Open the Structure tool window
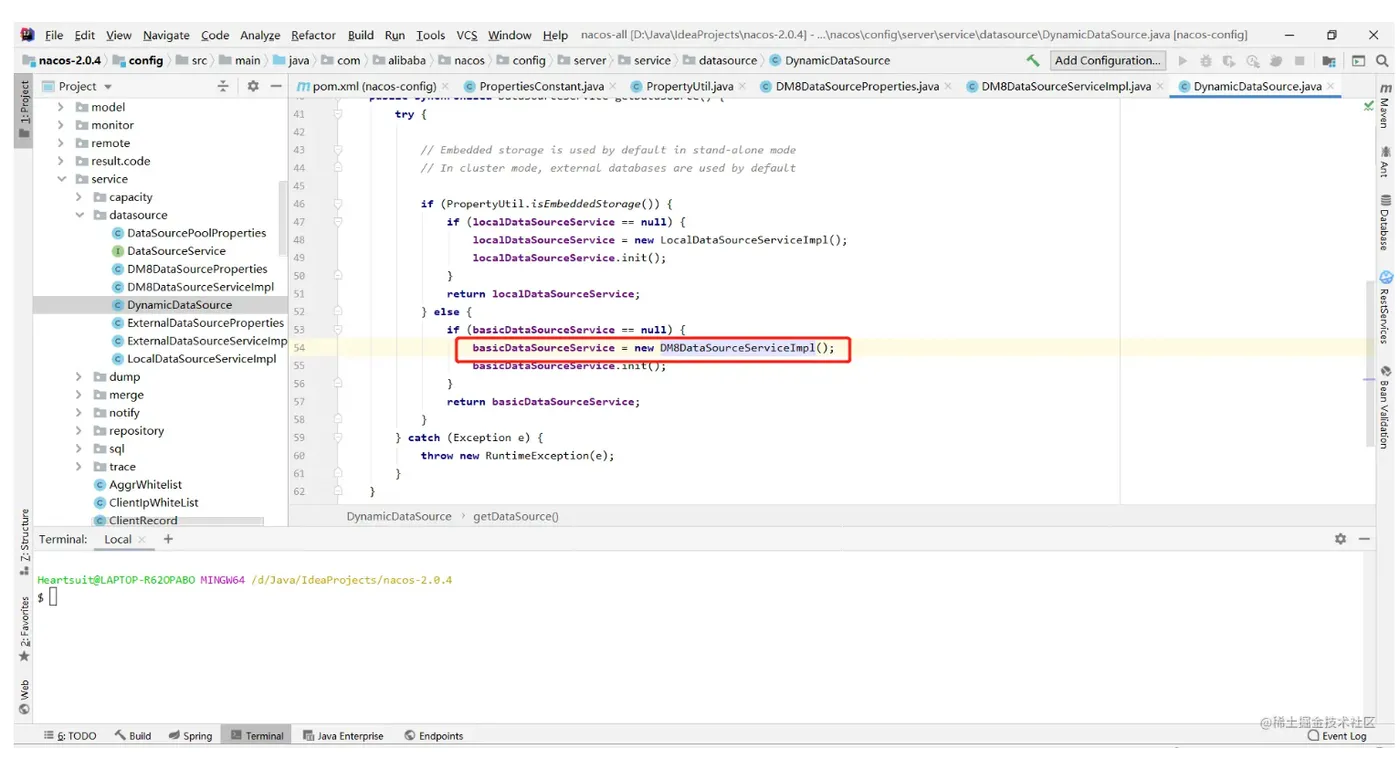Image resolution: width=1400 pixels, height=759 pixels. click(24, 542)
